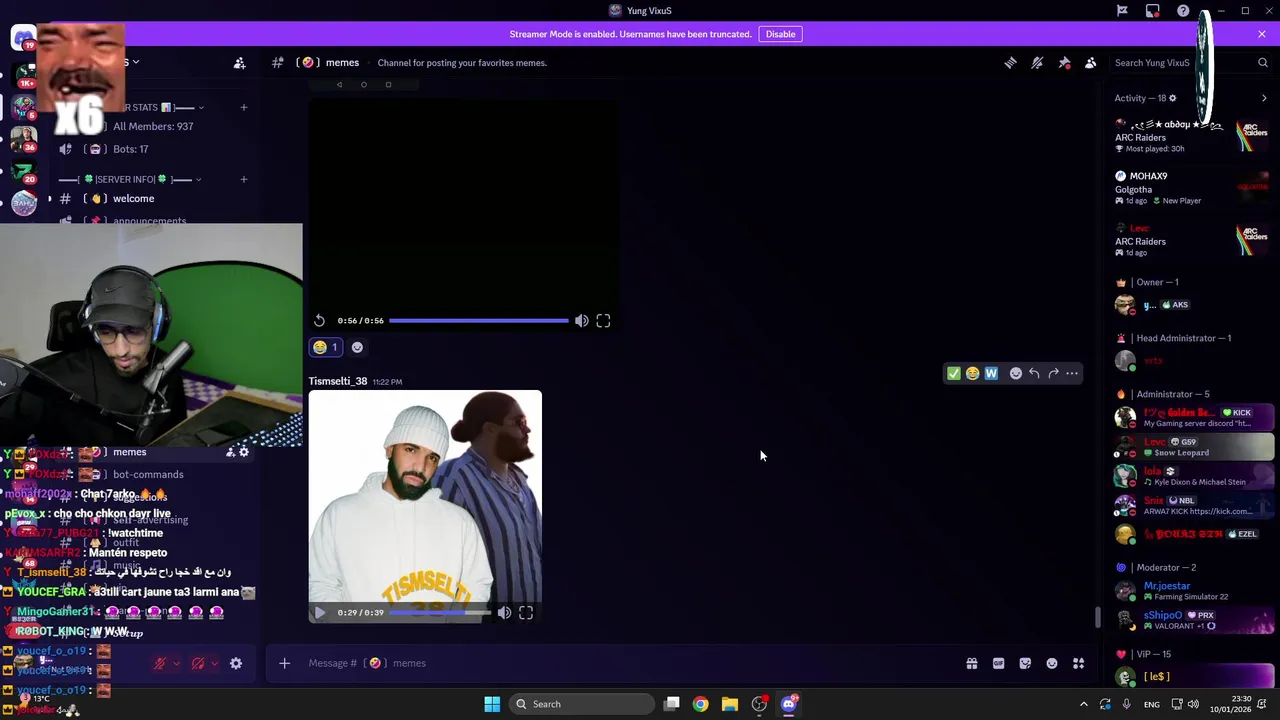Toggle the member list icon
The image size is (1280, 720).
[1091, 62]
